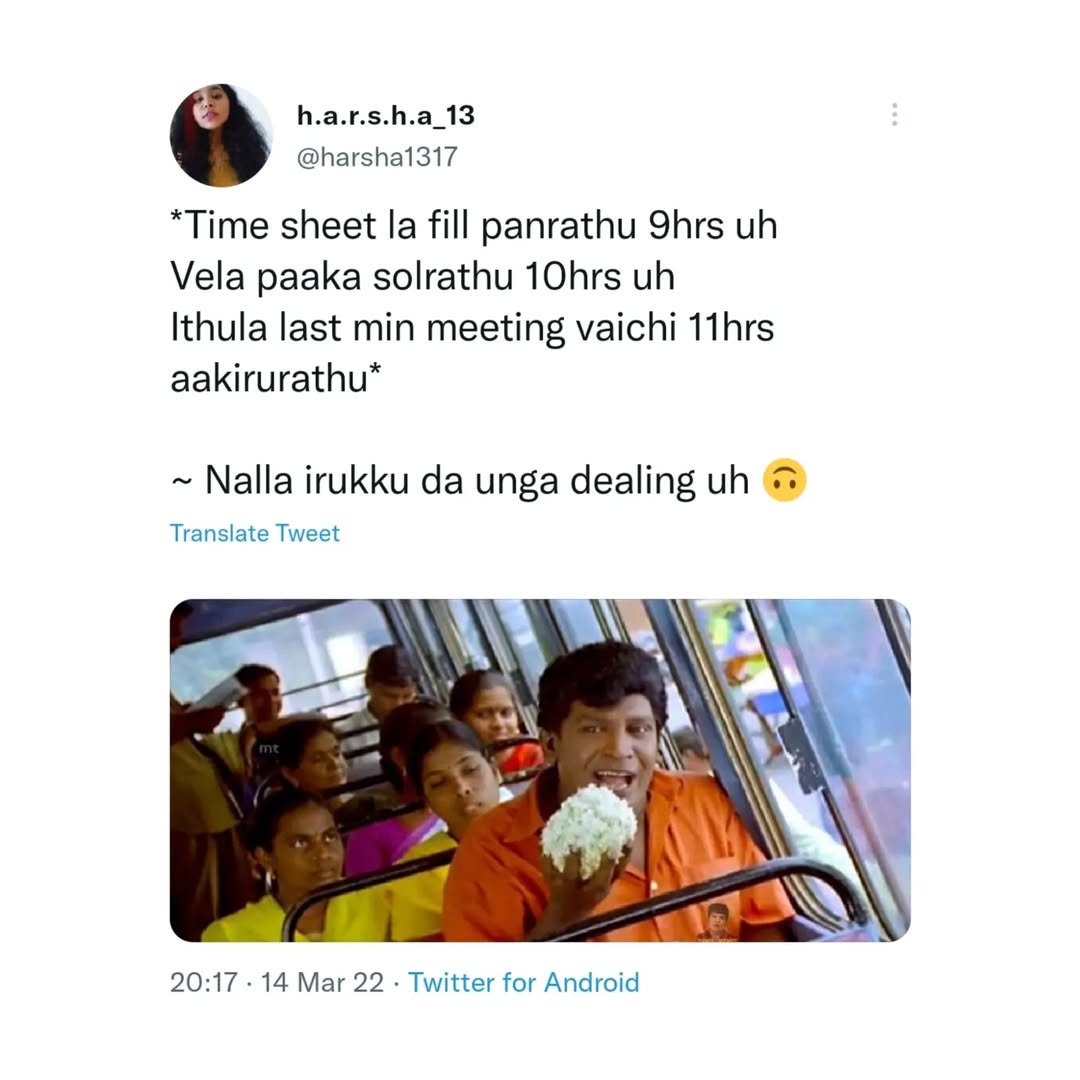The image size is (1080, 1080).
Task: Open the h.a.r.s.h.a_13 display name
Action: pyautogui.click(x=386, y=115)
